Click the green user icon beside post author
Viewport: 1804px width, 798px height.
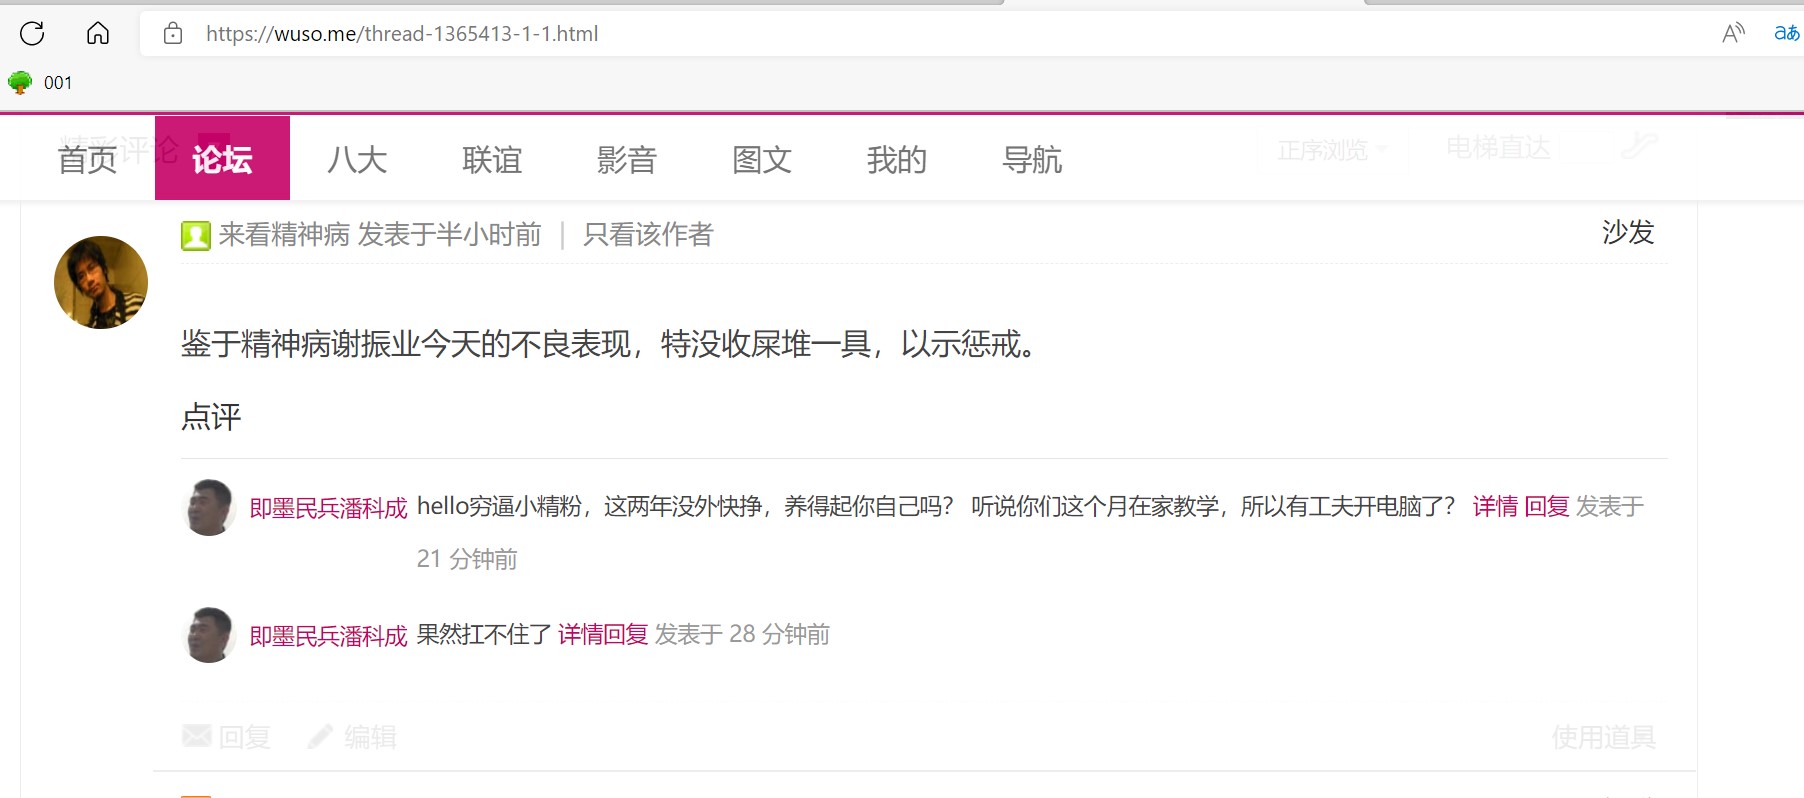coord(195,236)
